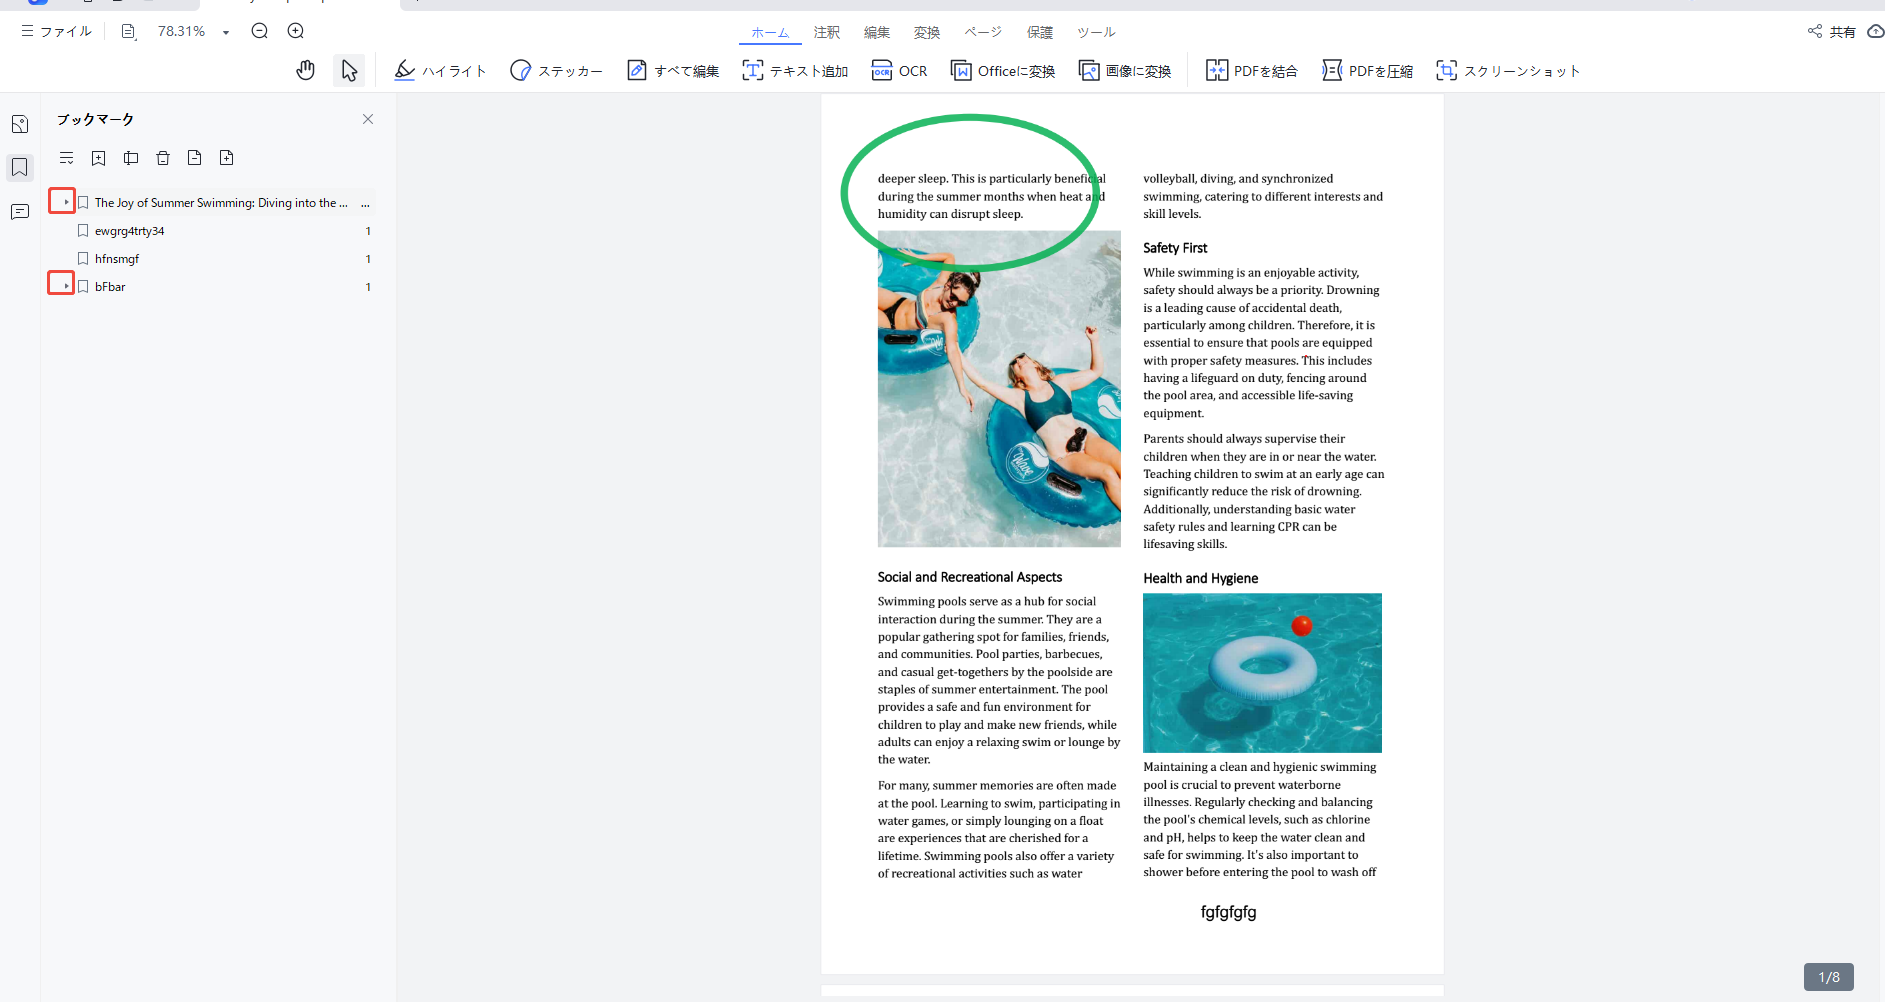1885x1002 pixels.
Task: Zoom out with the minus magnifier
Action: pyautogui.click(x=260, y=31)
